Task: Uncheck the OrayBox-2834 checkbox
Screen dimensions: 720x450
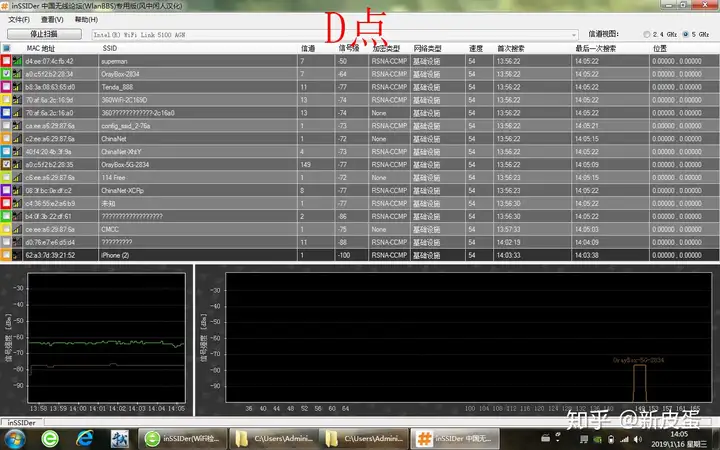Action: pyautogui.click(x=6, y=73)
